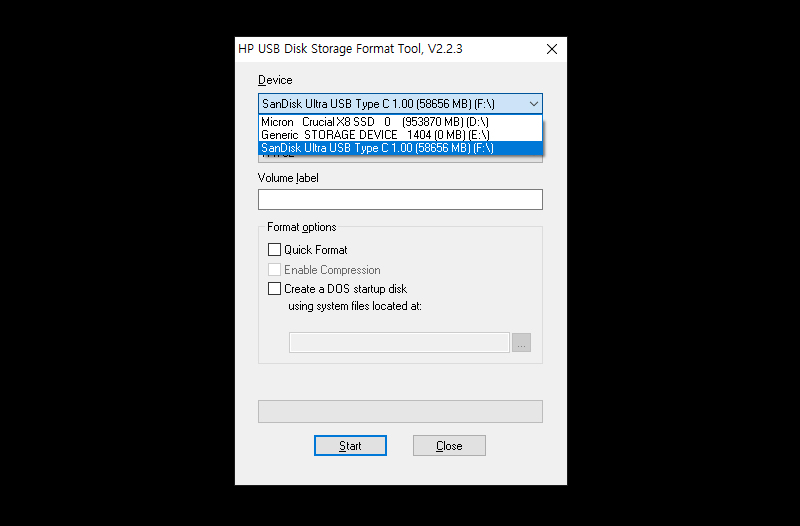Click the "Device" field label
Screen dimensions: 800x526
(x=275, y=80)
